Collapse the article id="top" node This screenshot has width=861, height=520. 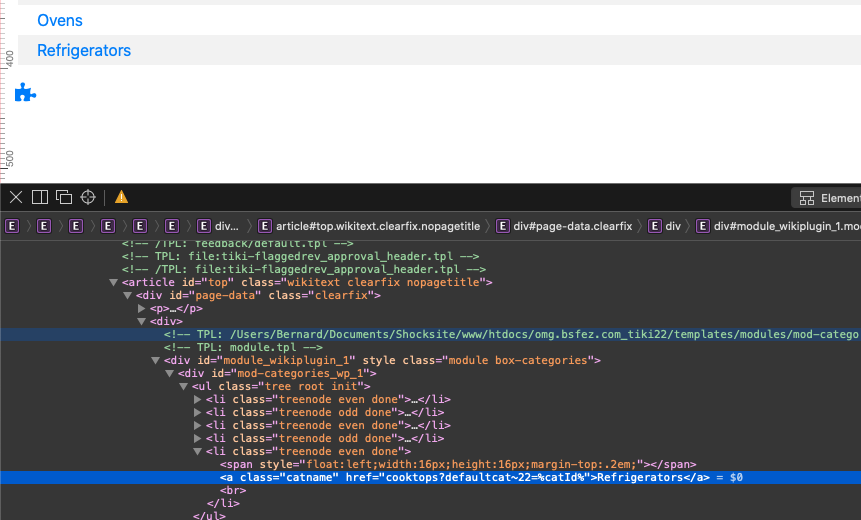click(x=114, y=282)
